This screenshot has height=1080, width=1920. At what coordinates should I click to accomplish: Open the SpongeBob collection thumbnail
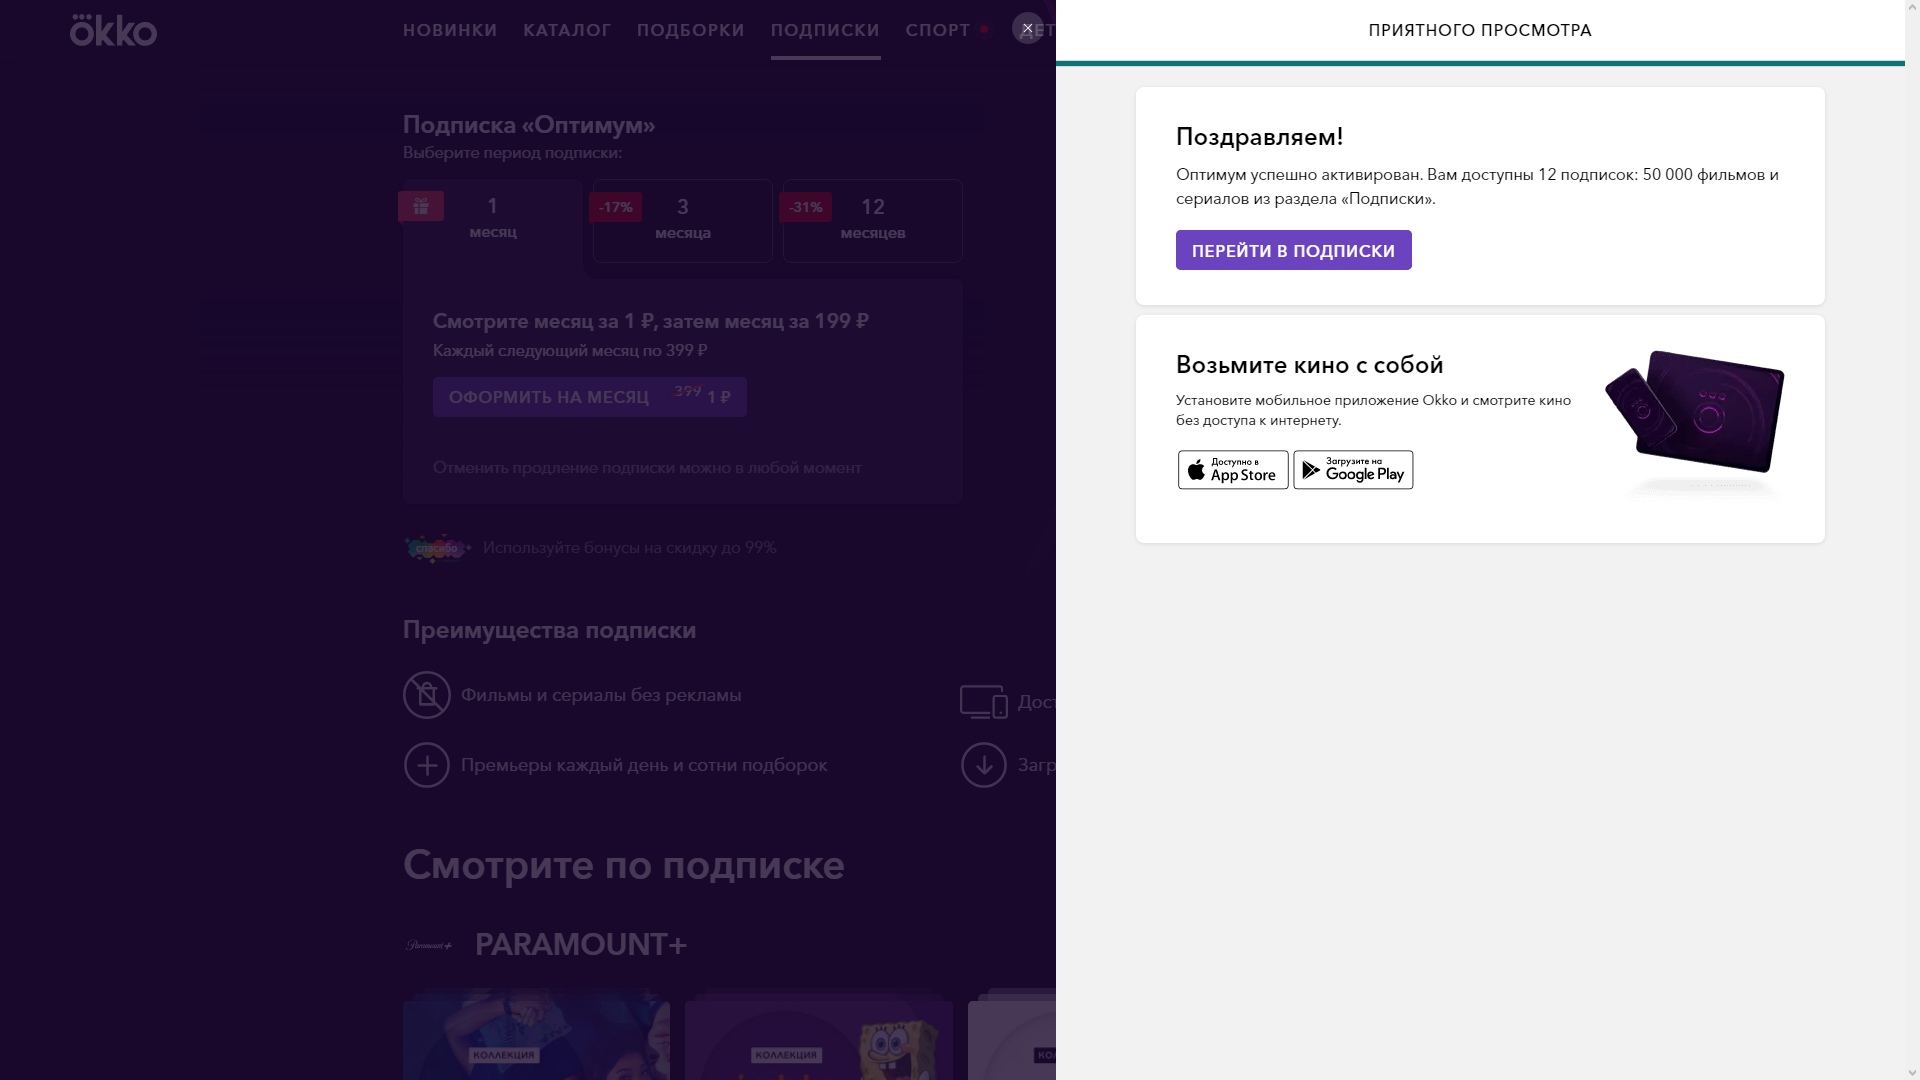[x=819, y=1035]
